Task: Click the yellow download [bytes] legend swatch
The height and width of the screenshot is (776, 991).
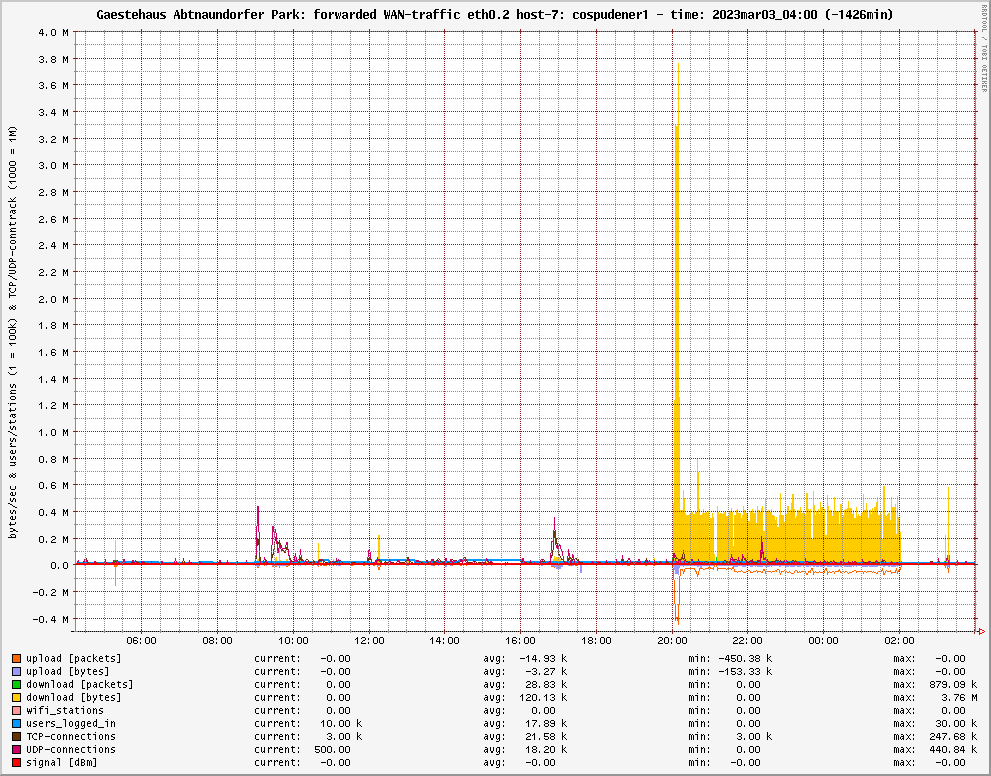Action: (16, 698)
